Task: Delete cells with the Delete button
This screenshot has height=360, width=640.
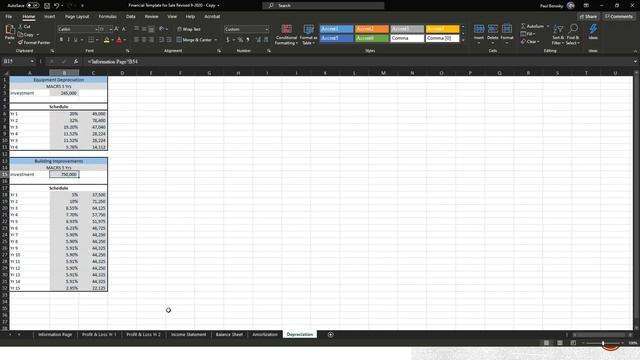Action: [x=493, y=33]
